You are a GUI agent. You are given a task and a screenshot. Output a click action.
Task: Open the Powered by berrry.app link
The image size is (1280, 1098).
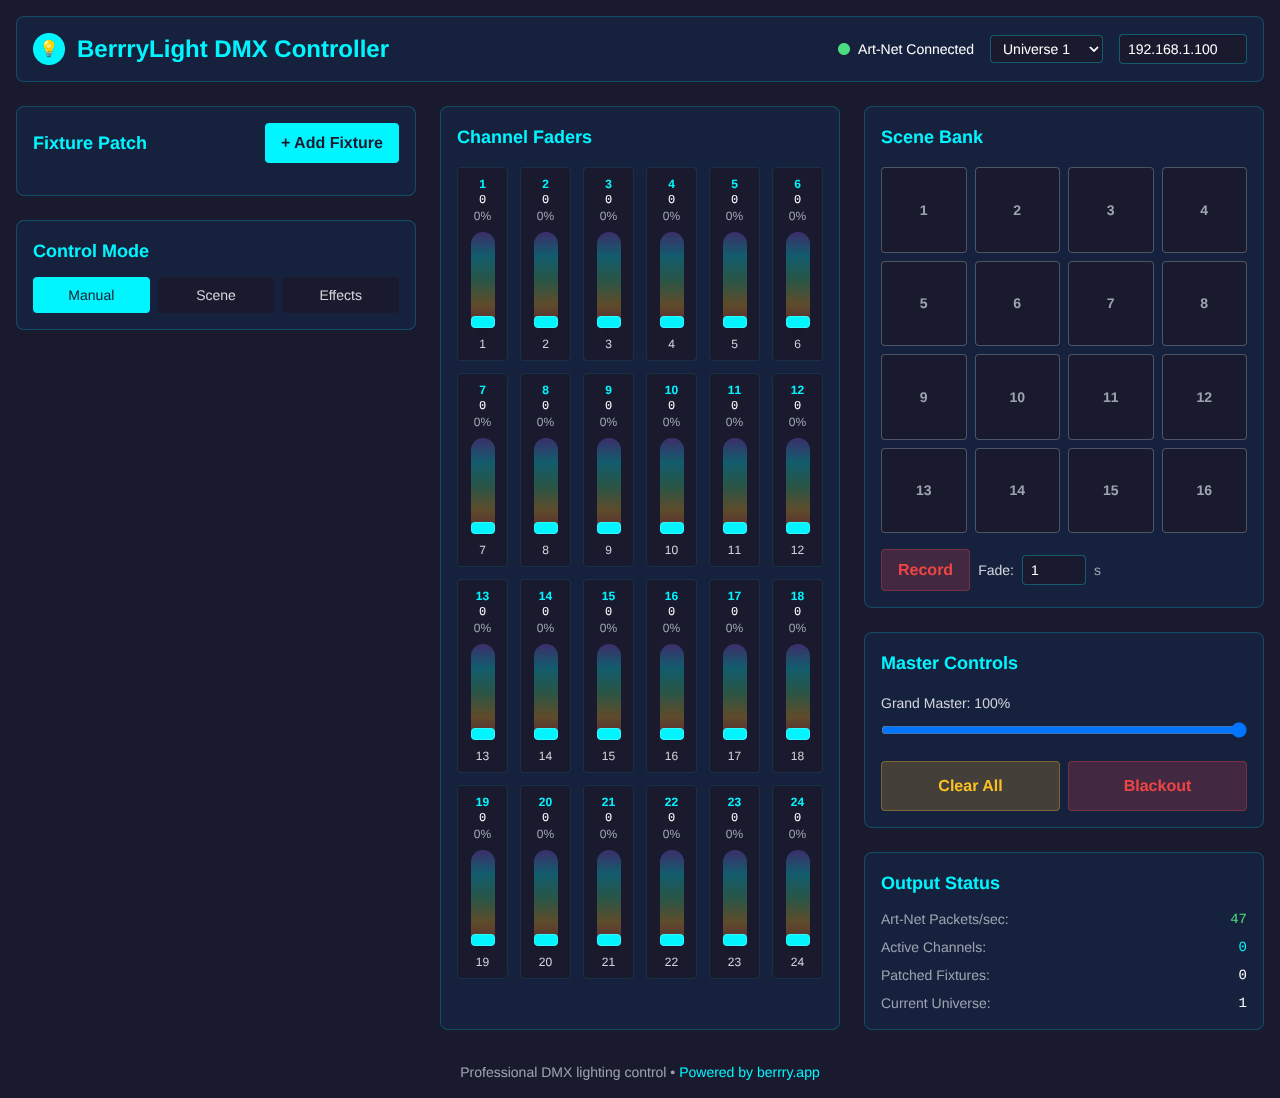(x=749, y=1071)
